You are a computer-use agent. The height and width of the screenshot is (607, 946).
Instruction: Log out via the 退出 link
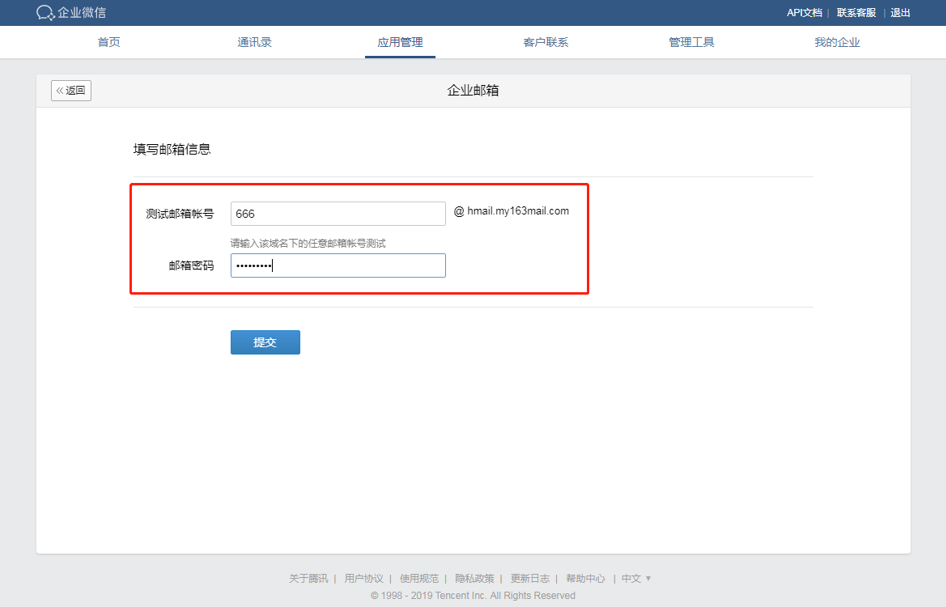pos(900,13)
